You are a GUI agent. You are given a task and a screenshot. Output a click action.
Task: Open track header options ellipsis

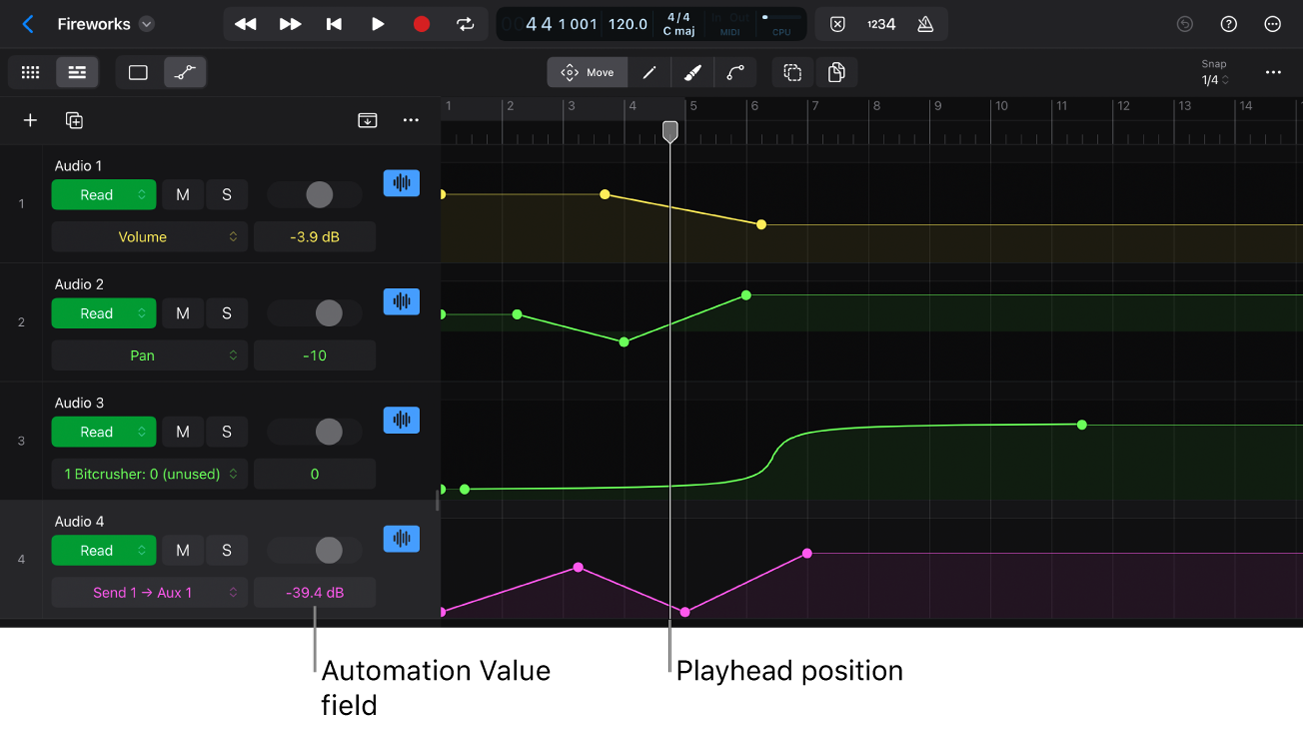click(x=411, y=120)
